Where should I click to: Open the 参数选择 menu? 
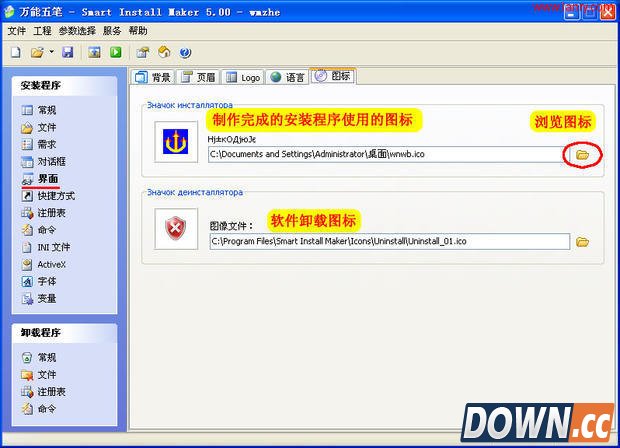pyautogui.click(x=77, y=31)
